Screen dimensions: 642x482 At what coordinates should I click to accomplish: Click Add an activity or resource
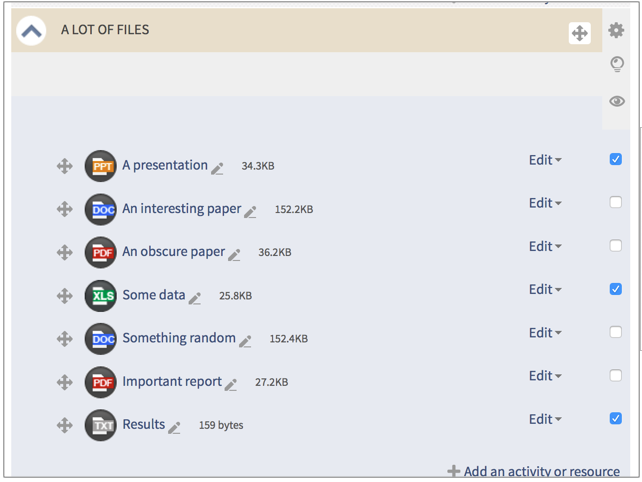coord(533,471)
